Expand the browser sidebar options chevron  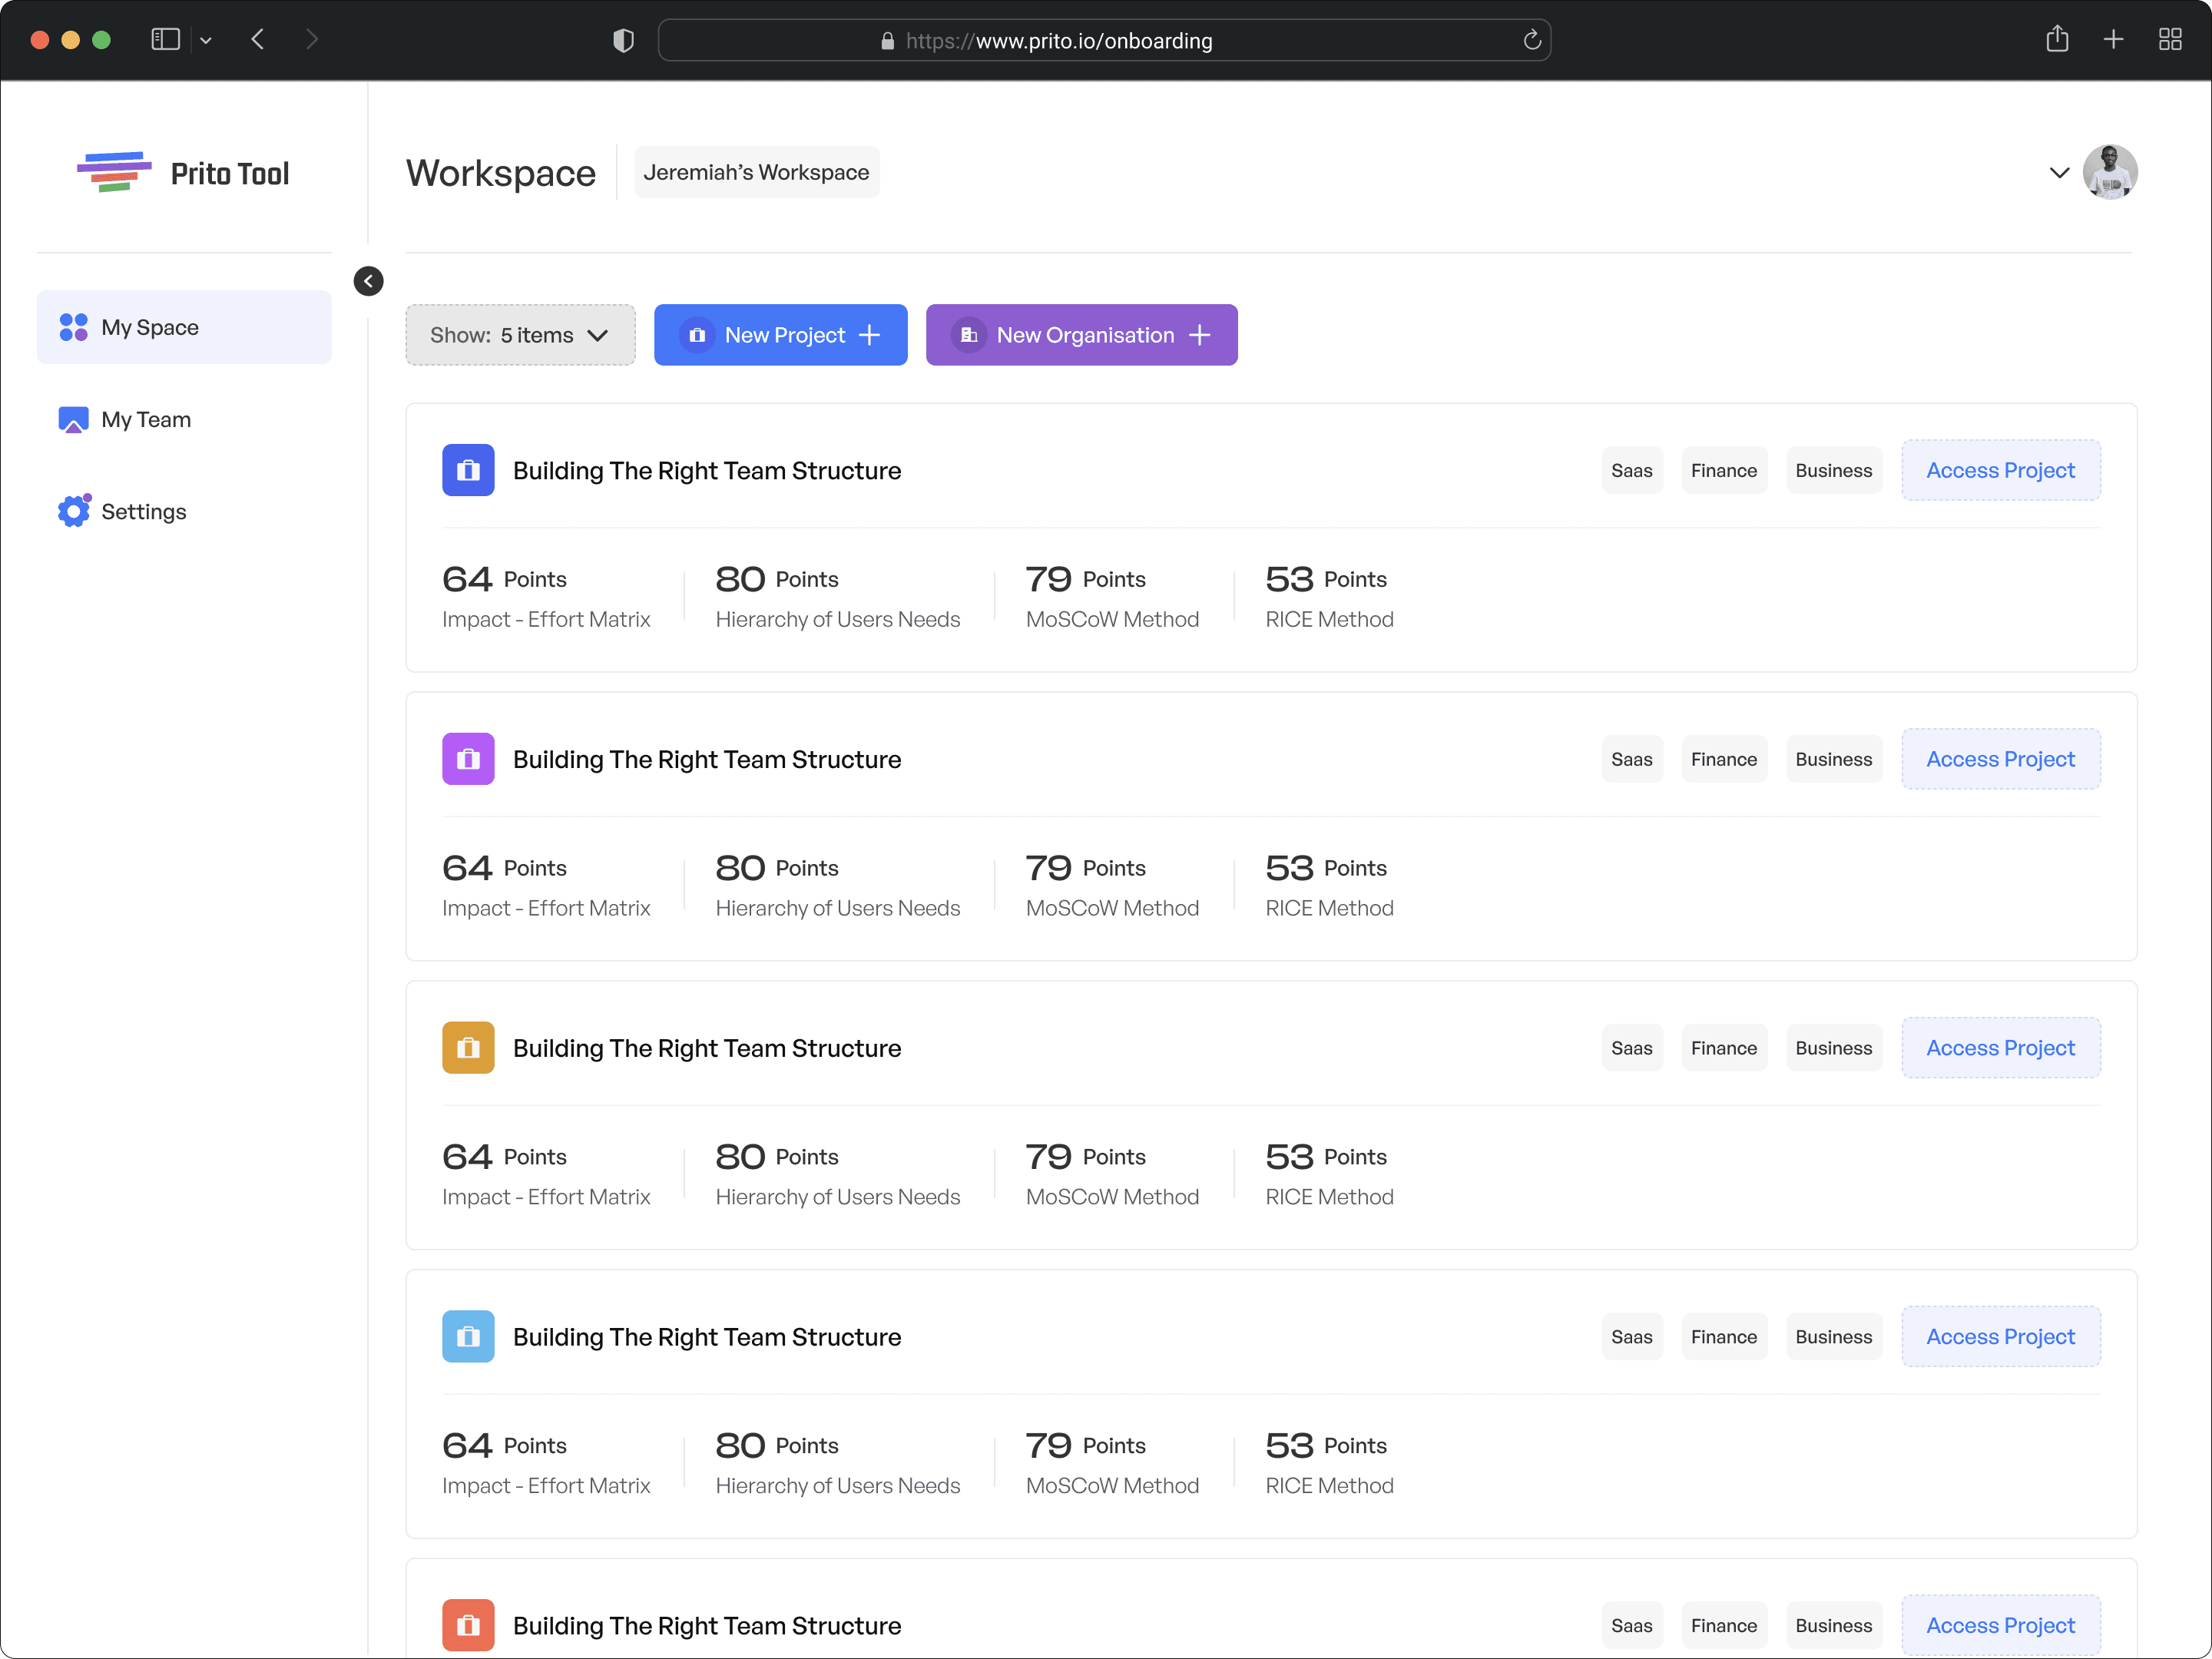coord(206,40)
